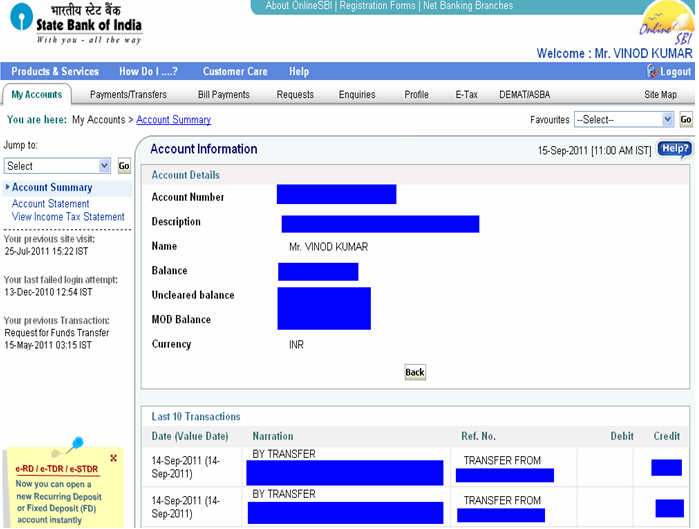
Task: Click Go next to Favourites
Action: coord(686,119)
